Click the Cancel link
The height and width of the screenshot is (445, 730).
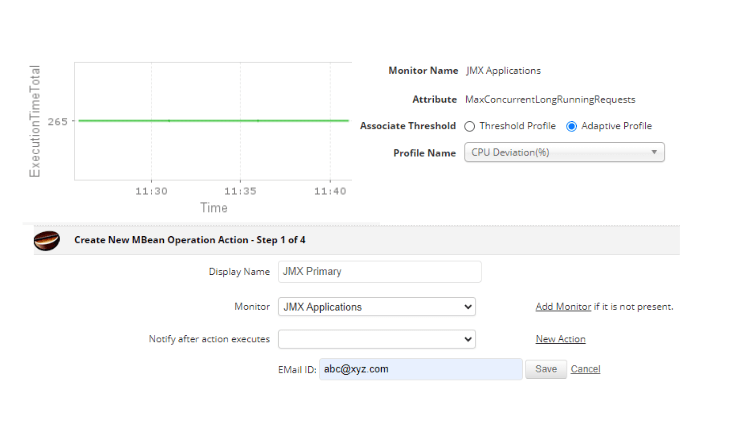[585, 369]
